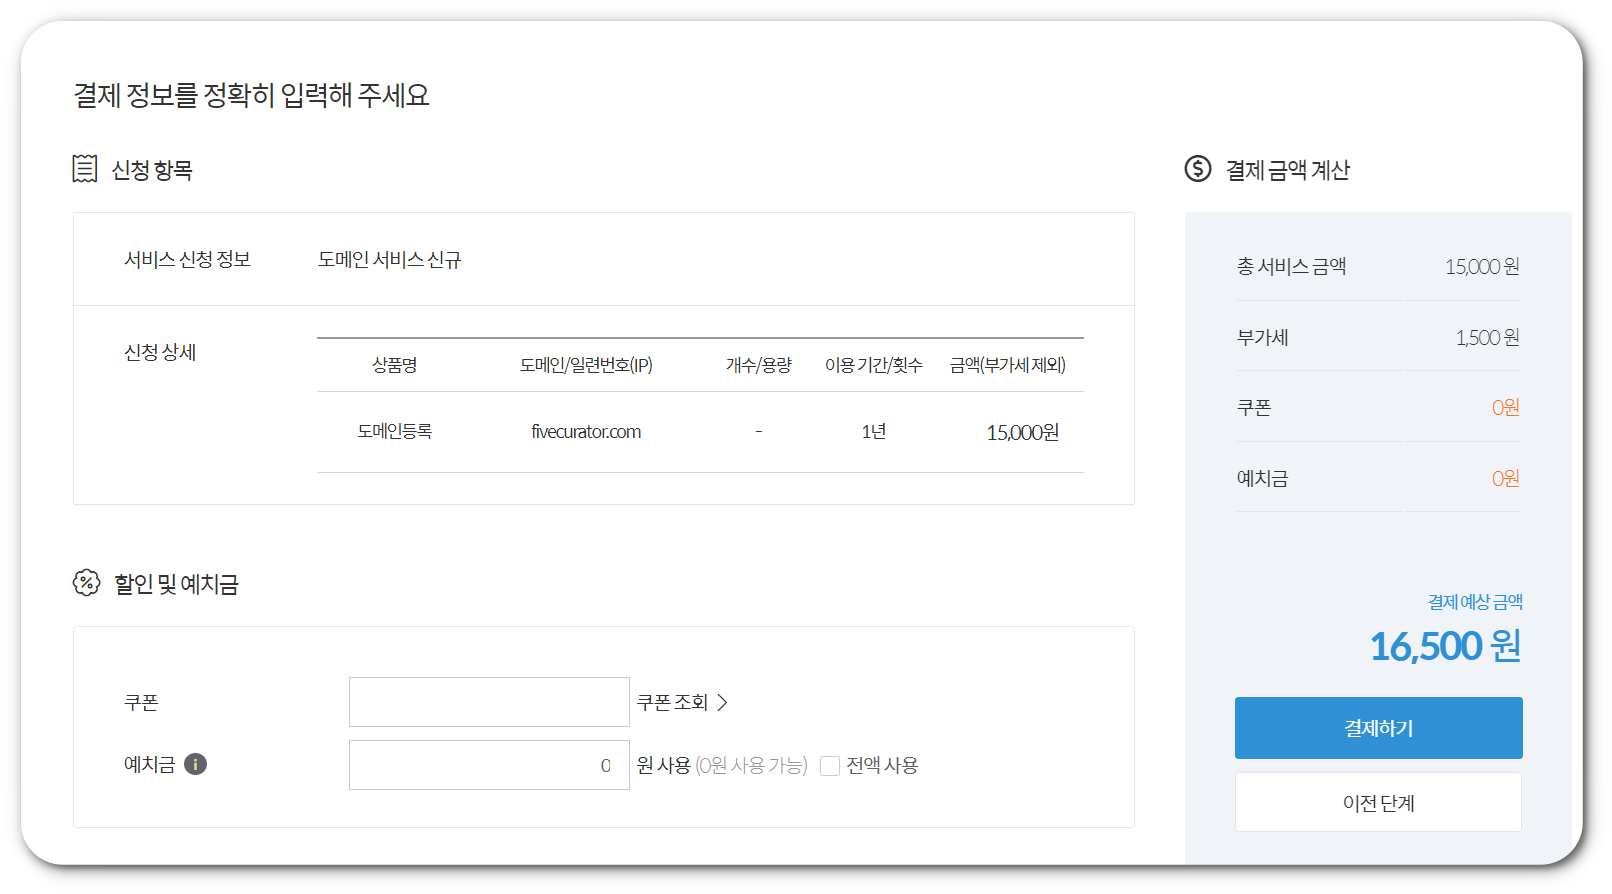Click the 부가세 1,500 원 value
The width and height of the screenshot is (1612, 894).
pyautogui.click(x=1487, y=338)
